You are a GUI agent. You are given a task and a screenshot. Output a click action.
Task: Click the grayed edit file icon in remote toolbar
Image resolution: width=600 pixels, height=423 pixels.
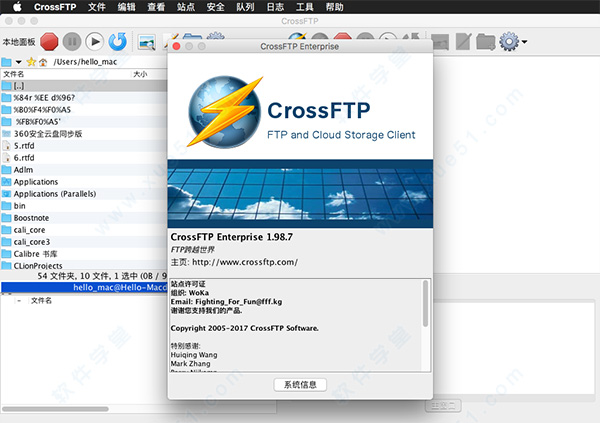(463, 42)
